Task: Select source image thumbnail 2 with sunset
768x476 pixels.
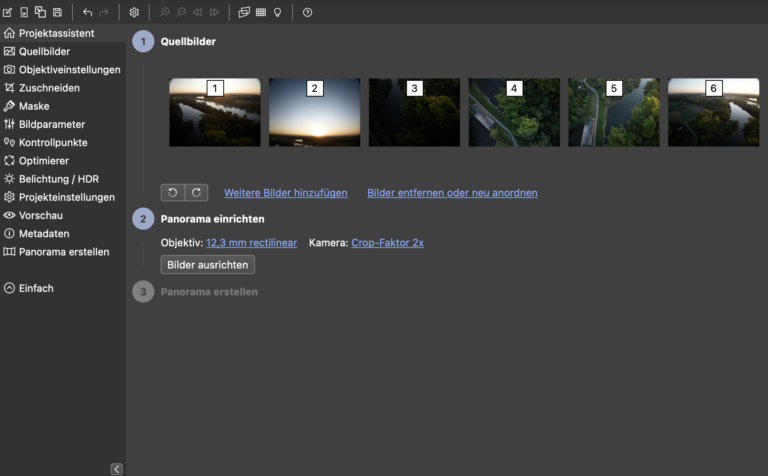Action: click(314, 112)
